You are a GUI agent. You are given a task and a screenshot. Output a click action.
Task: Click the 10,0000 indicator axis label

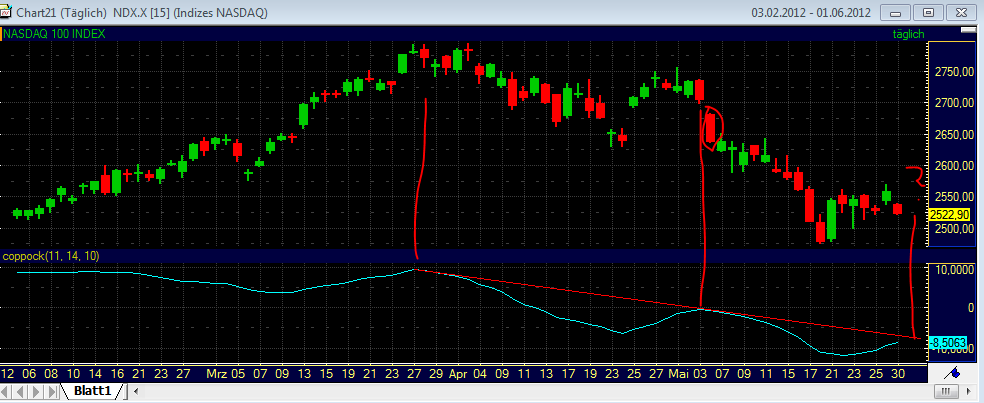(x=953, y=269)
